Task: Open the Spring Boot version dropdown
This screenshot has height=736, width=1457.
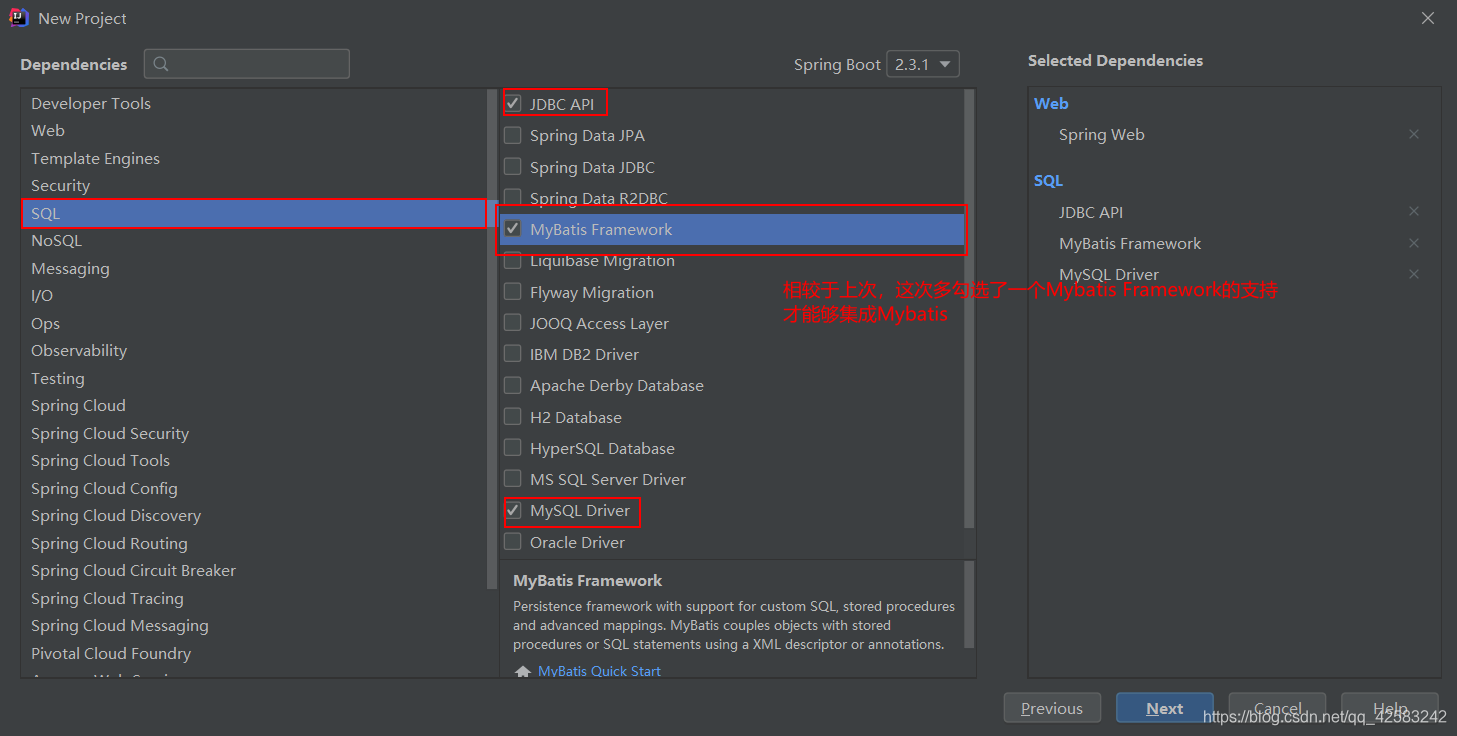Action: coord(923,64)
